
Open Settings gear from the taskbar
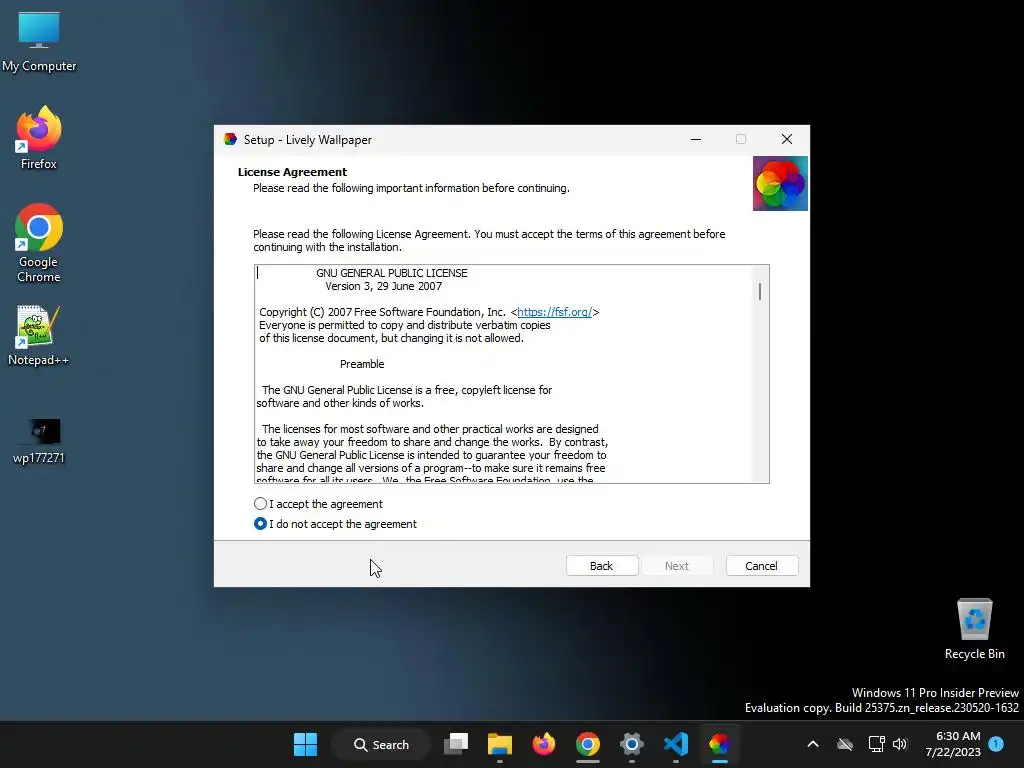(632, 744)
